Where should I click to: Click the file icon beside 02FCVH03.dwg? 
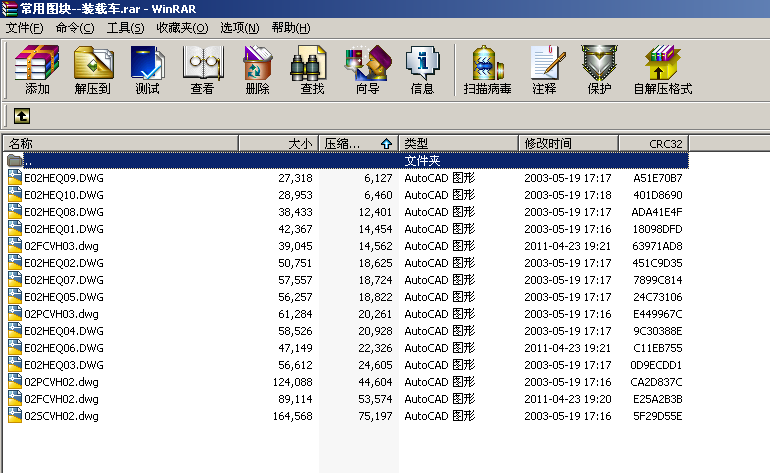15,246
